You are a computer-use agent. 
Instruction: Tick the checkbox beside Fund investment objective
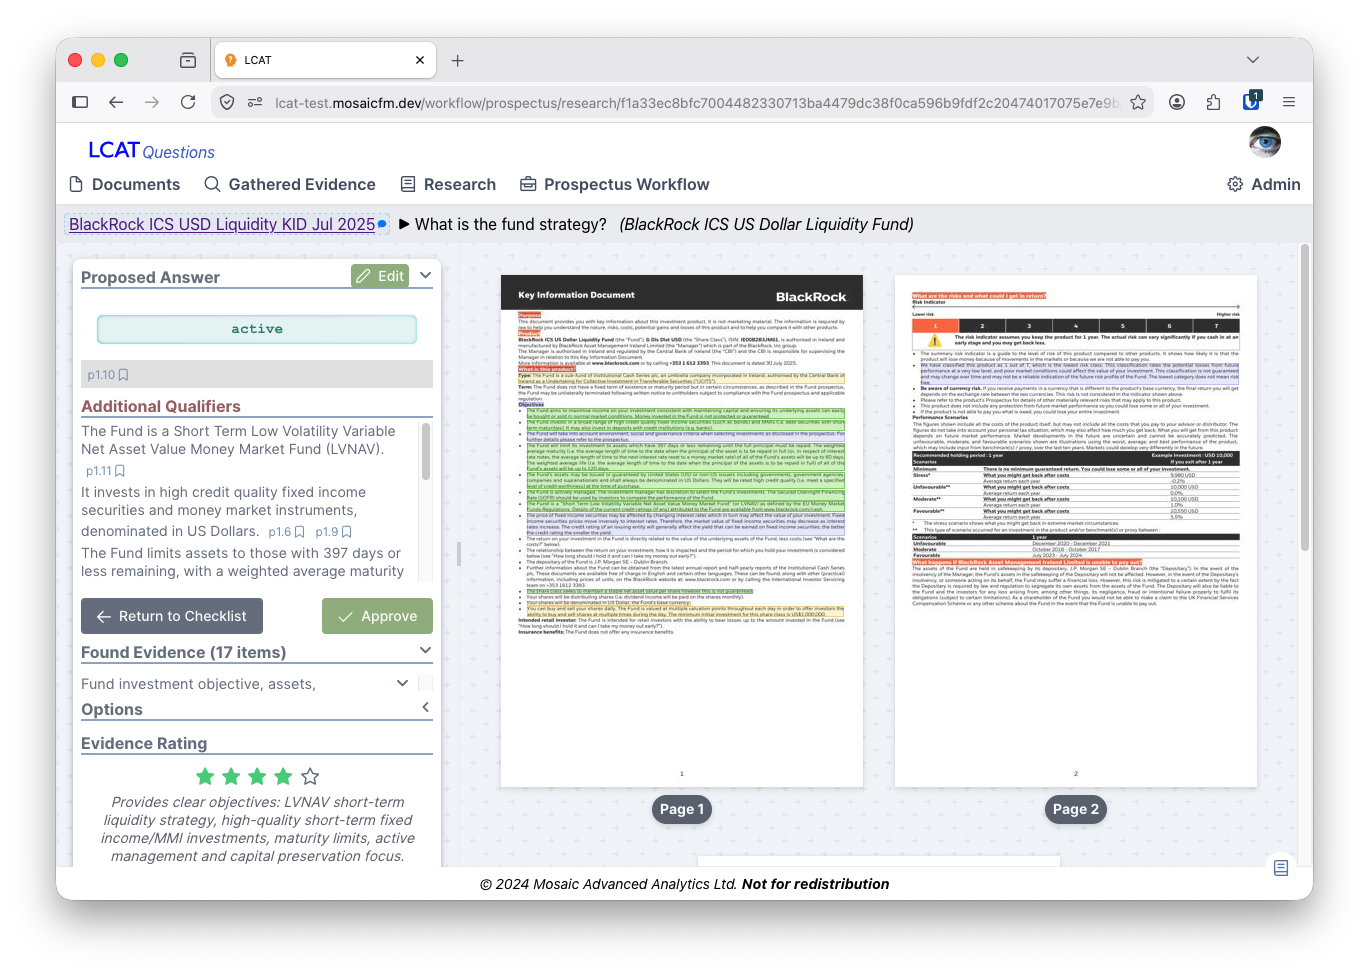point(425,683)
